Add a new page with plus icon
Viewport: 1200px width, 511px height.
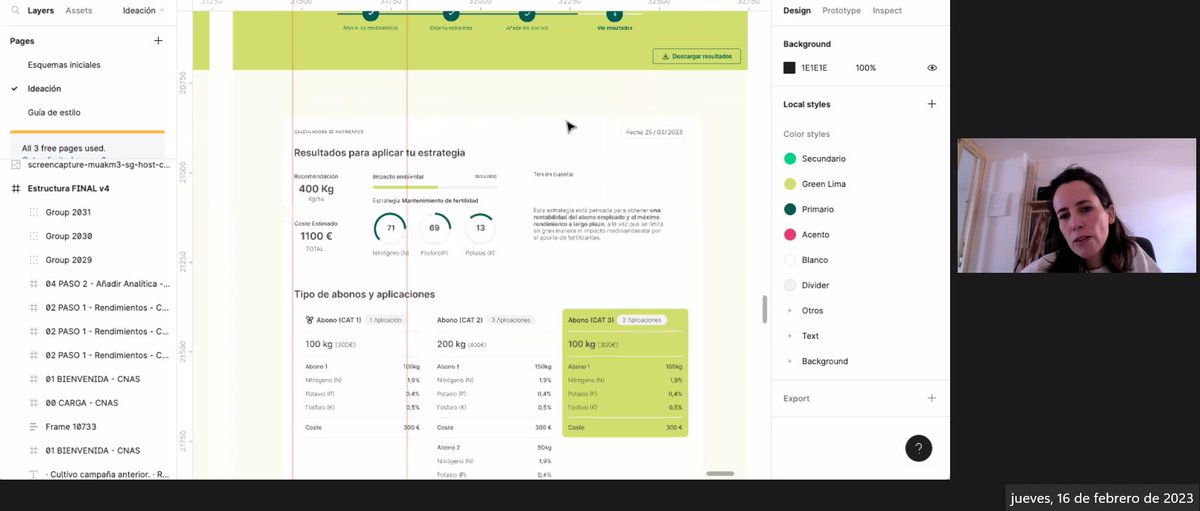(158, 41)
